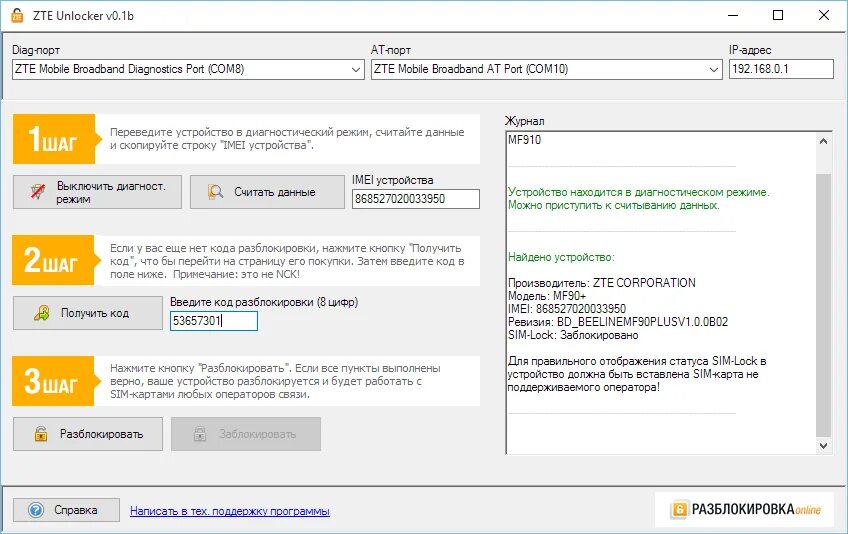The height and width of the screenshot is (534, 848).
Task: Close the ZTE Unlocker window
Action: coord(824,15)
